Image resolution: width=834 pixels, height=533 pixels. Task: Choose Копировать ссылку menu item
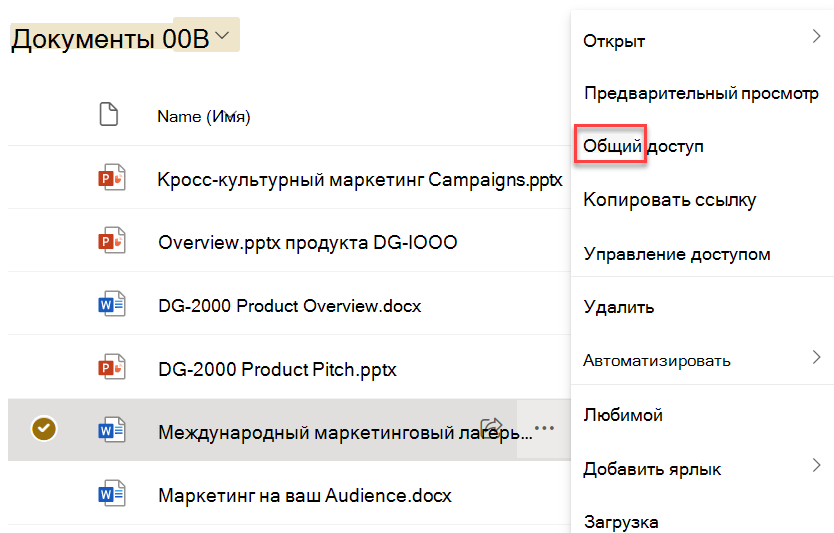point(670,200)
